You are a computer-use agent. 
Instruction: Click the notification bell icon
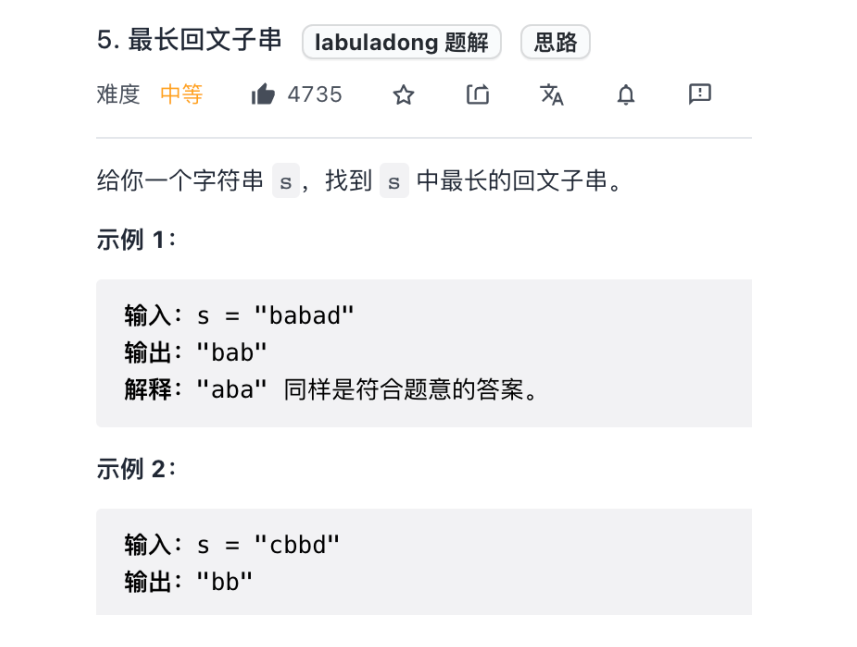pos(626,95)
